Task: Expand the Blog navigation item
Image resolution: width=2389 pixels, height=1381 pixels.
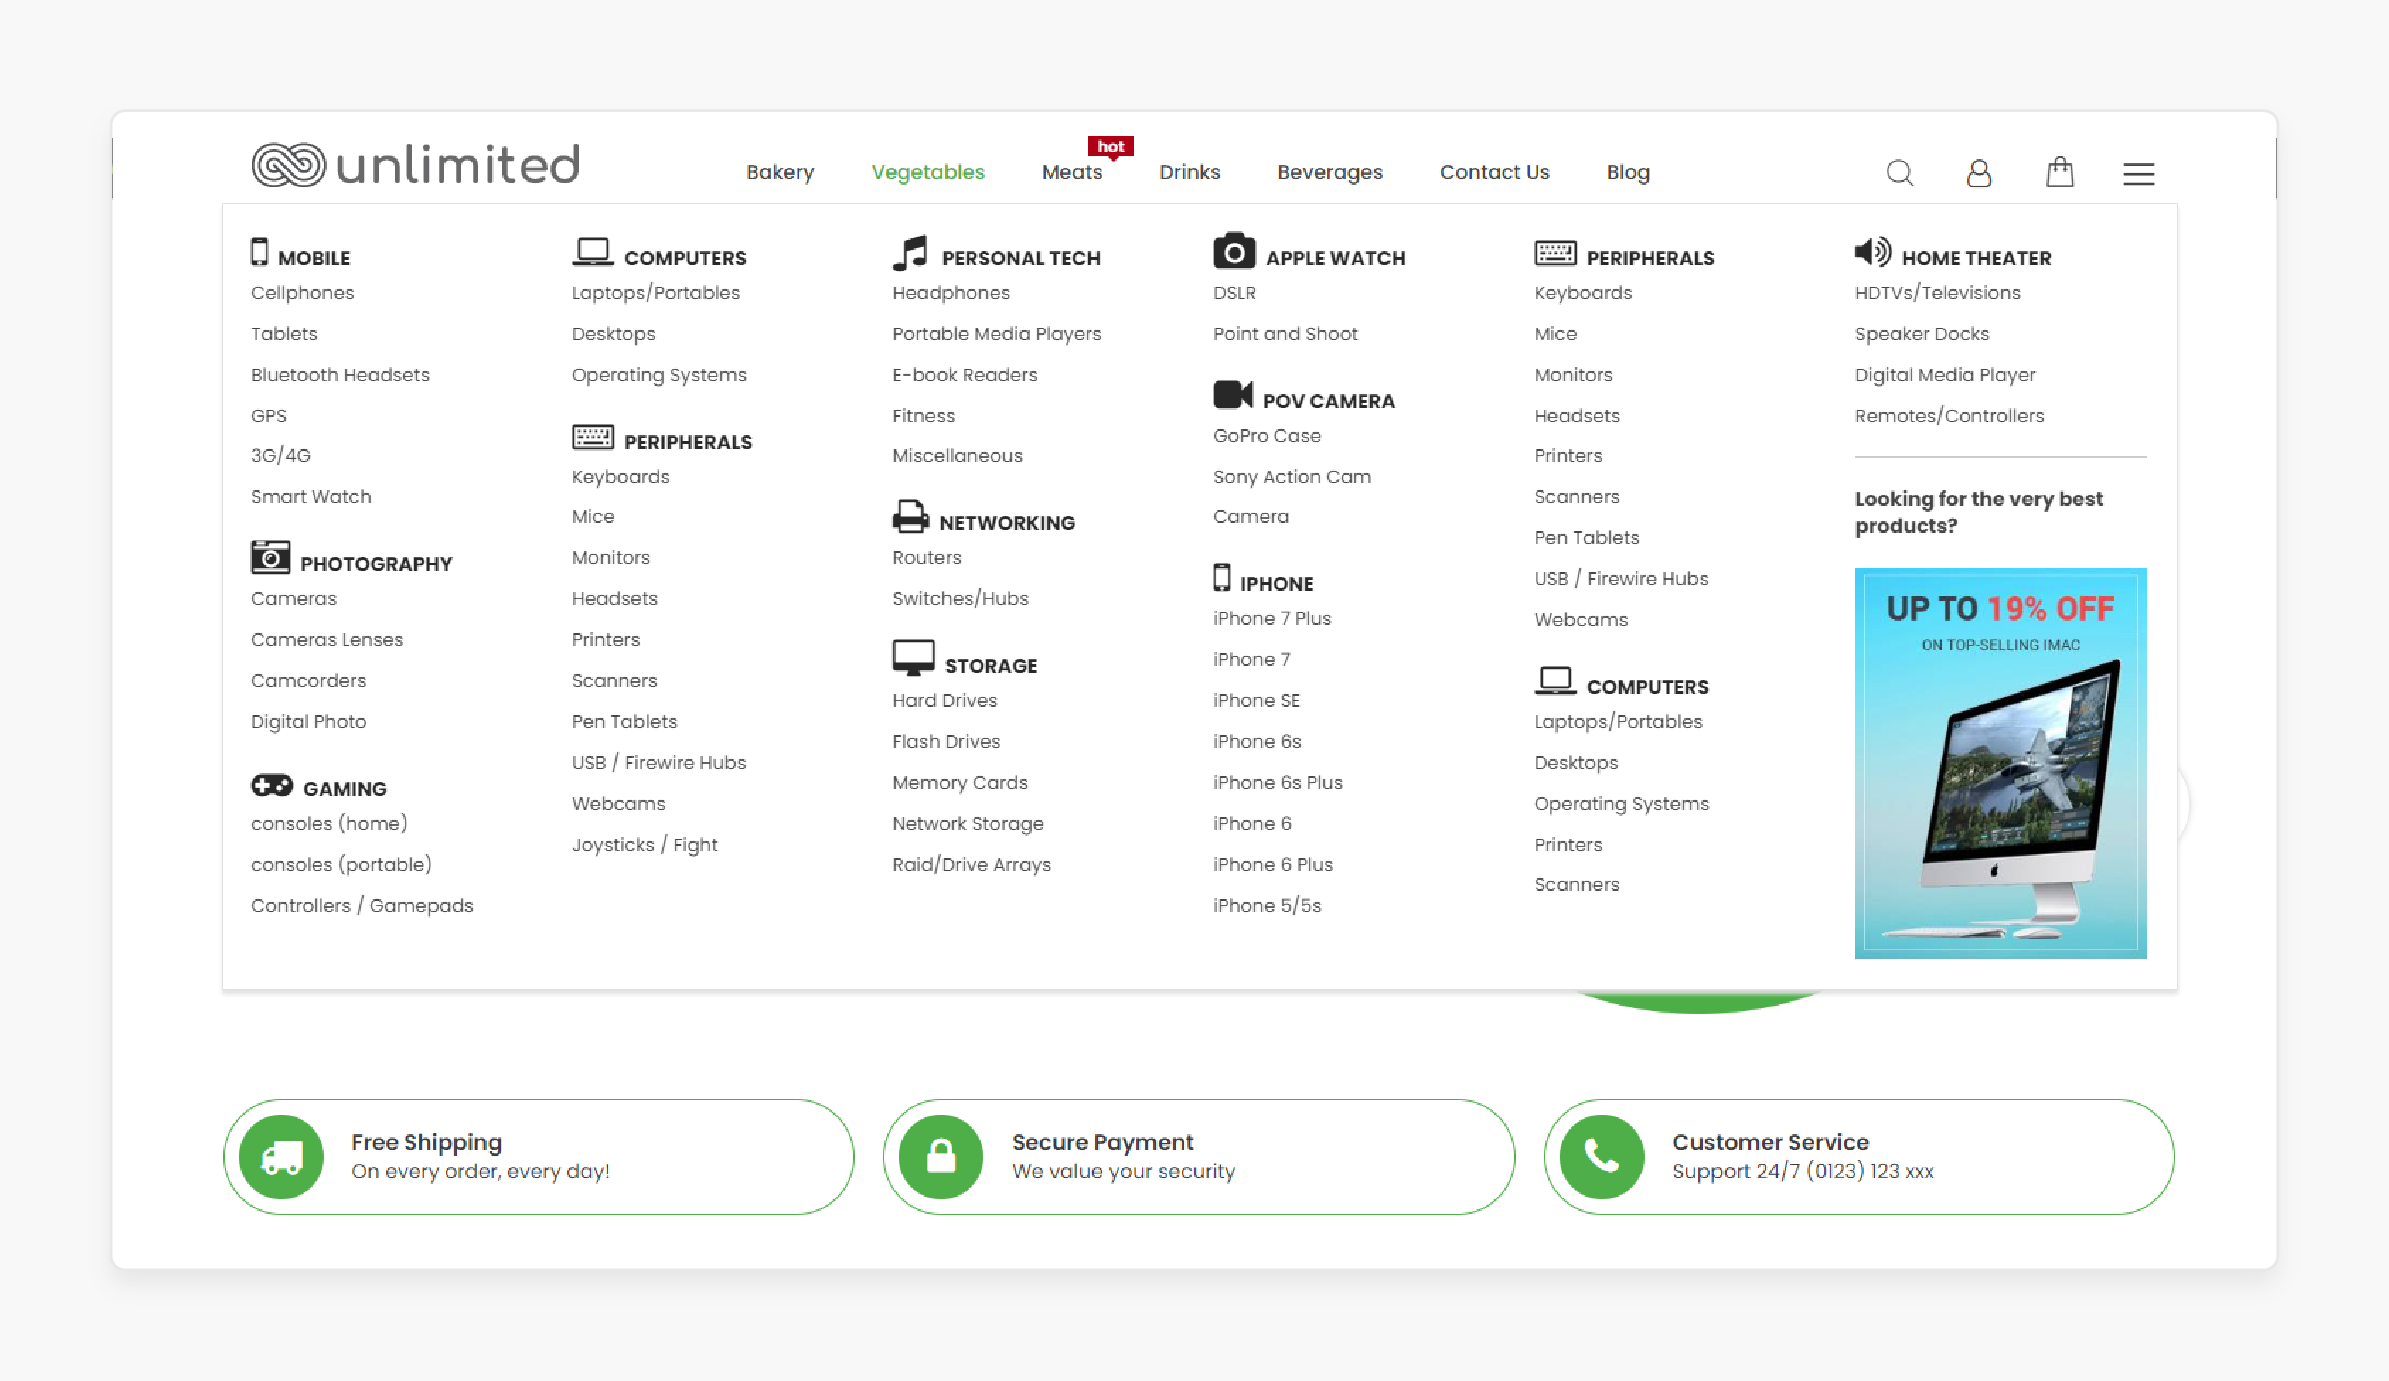Action: pyautogui.click(x=1628, y=171)
